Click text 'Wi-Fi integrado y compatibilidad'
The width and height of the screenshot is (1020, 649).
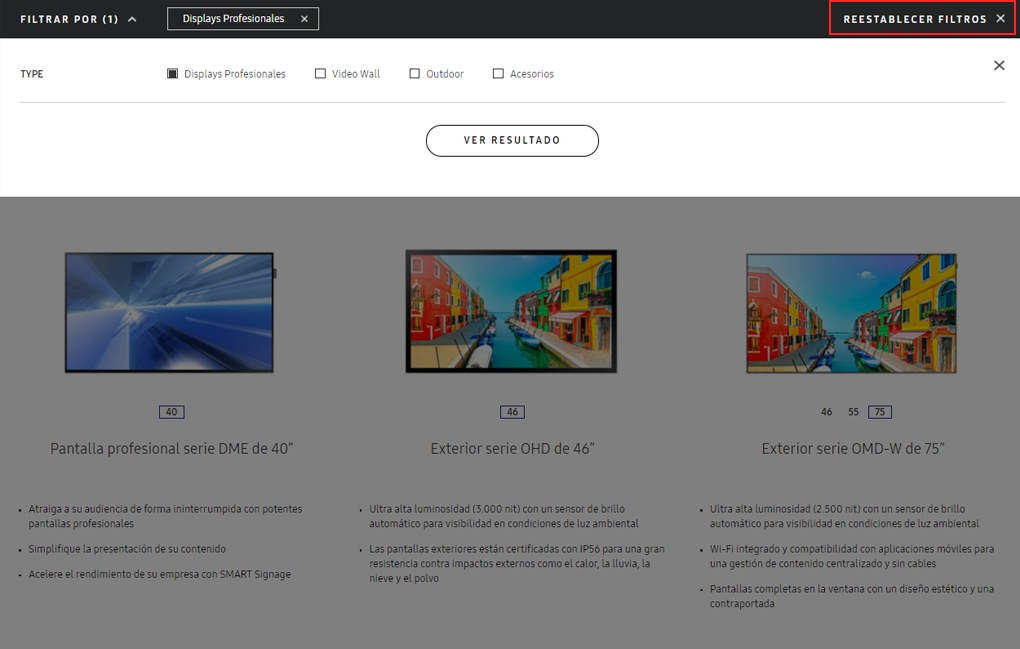(x=783, y=549)
